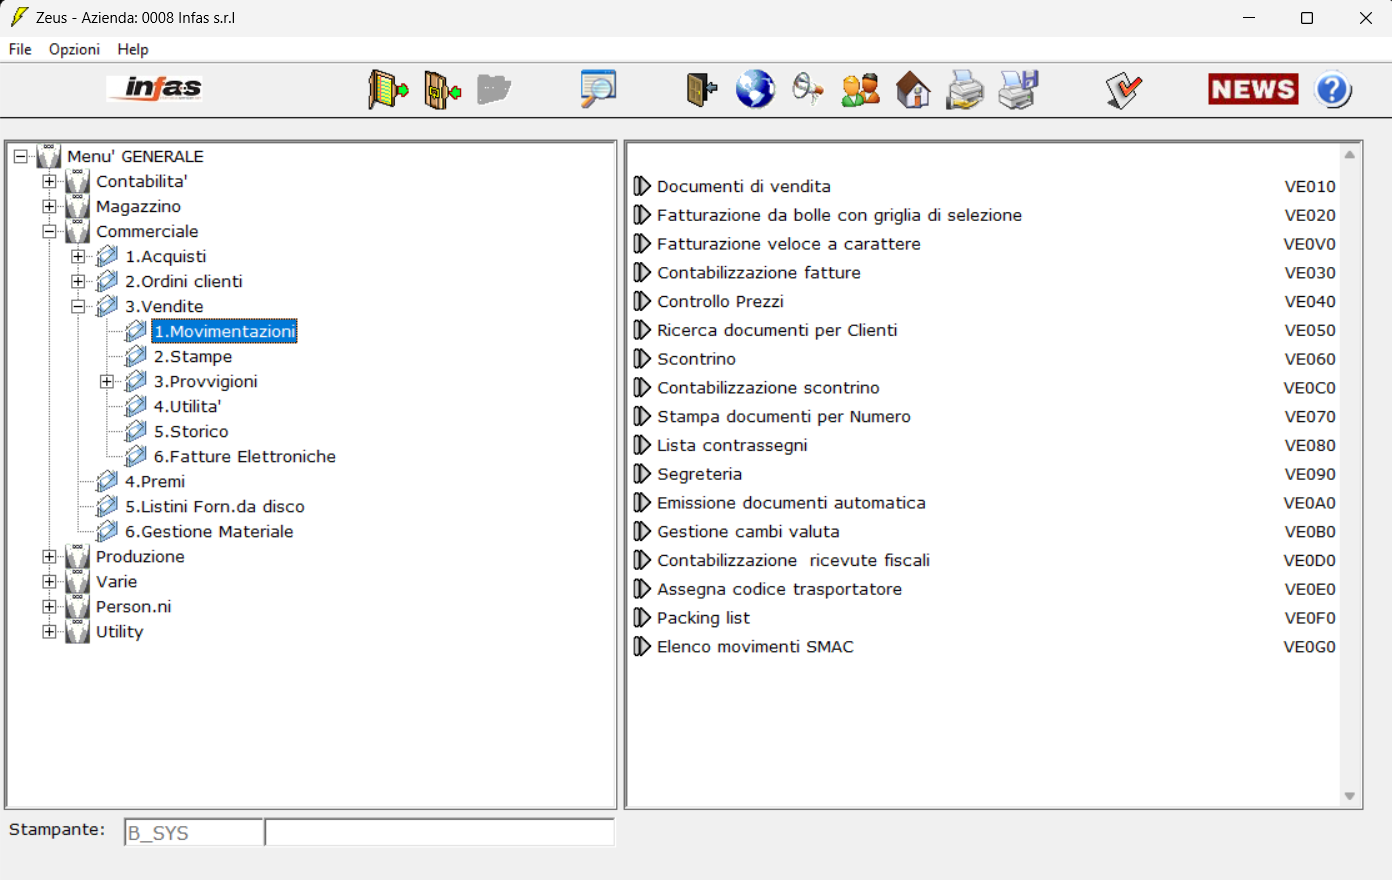Click the printer with floppy disk icon
This screenshot has width=1392, height=880.
pos(1019,89)
